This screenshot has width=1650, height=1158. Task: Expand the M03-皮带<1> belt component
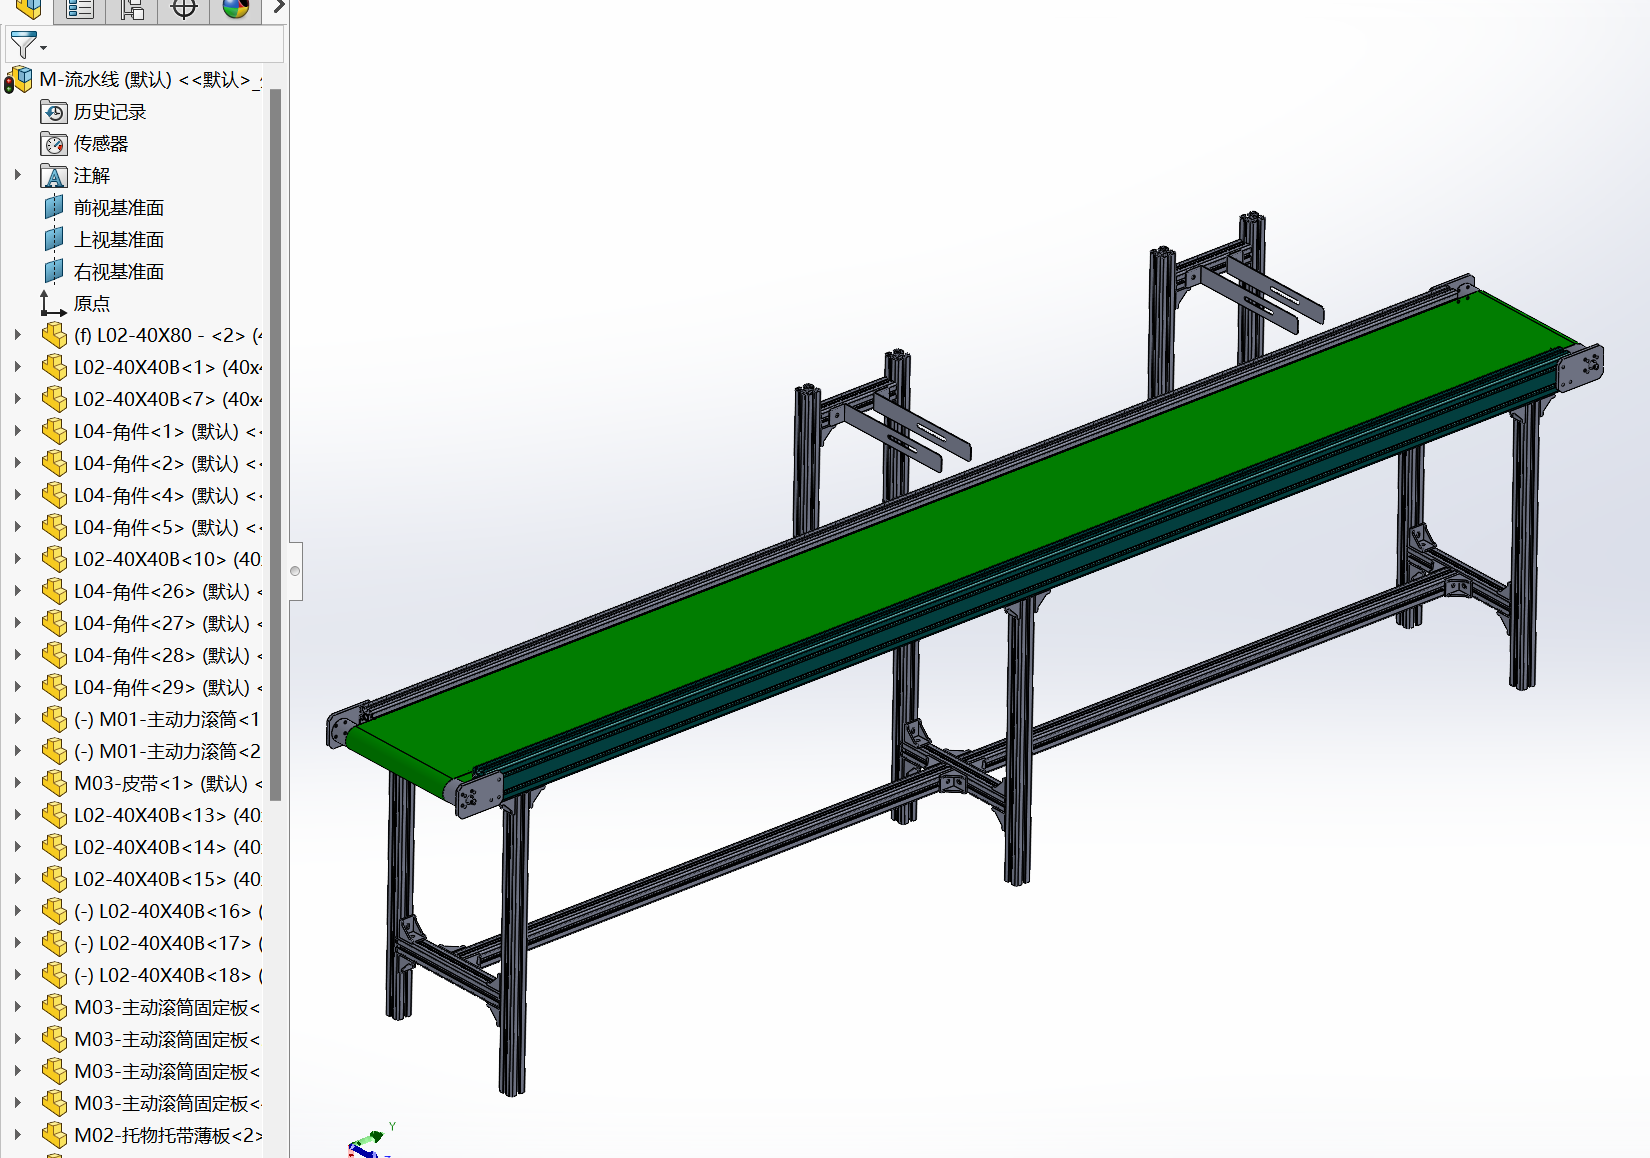(x=17, y=783)
